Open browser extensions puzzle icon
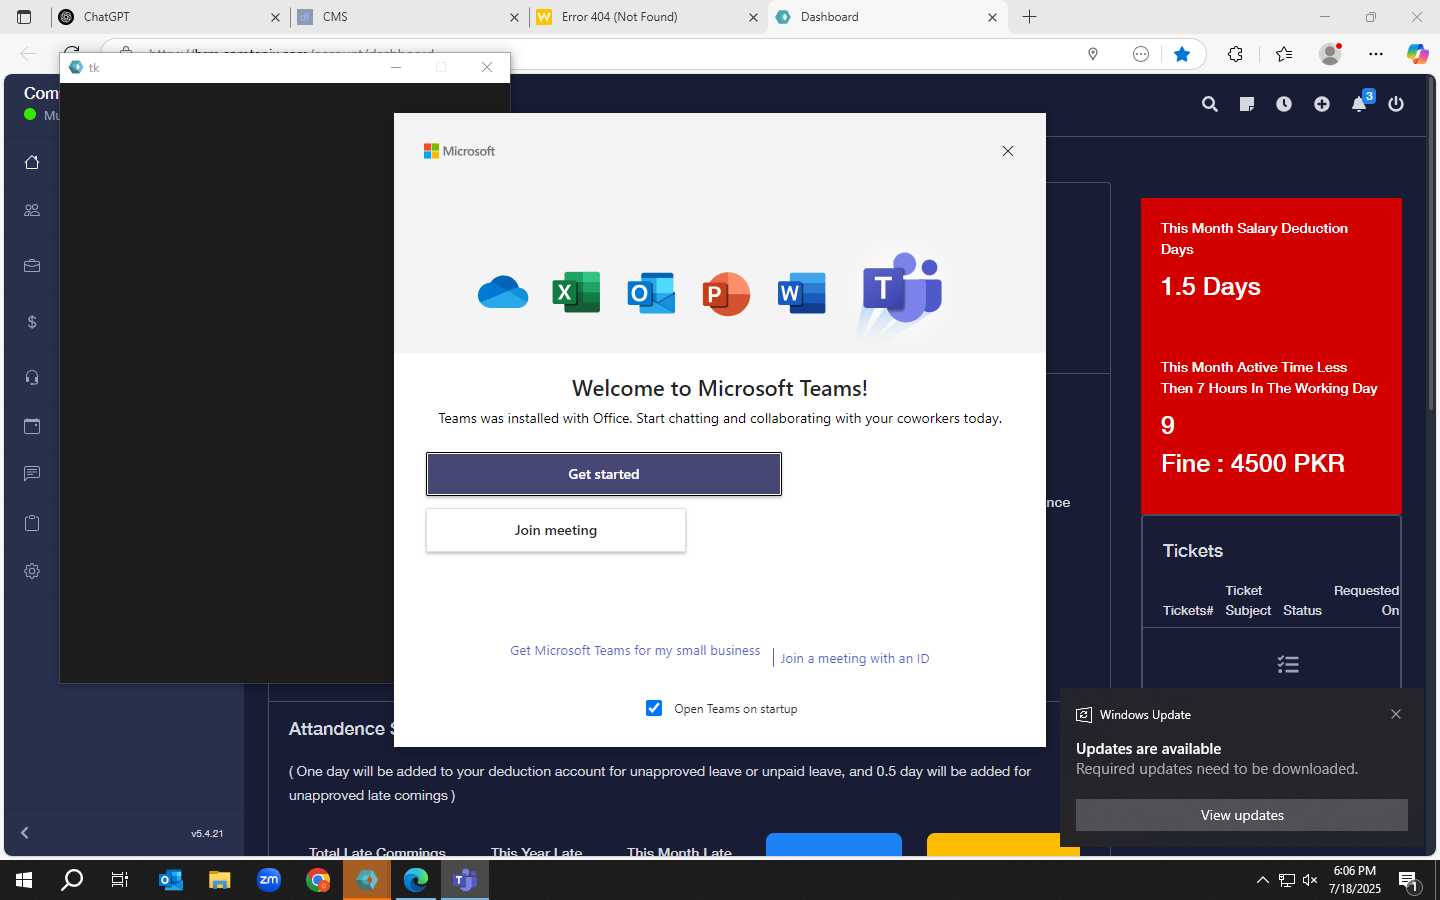Screen dimensions: 1440x900 [x=1236, y=54]
